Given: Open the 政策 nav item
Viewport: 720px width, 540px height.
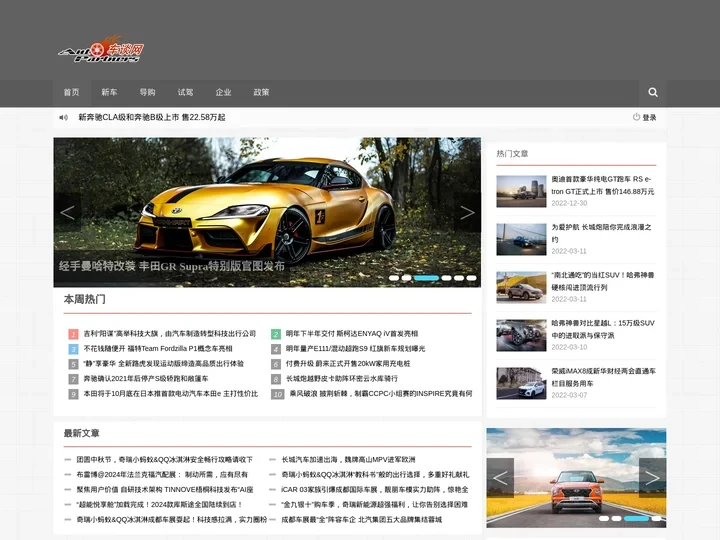Looking at the screenshot, I should tap(261, 92).
